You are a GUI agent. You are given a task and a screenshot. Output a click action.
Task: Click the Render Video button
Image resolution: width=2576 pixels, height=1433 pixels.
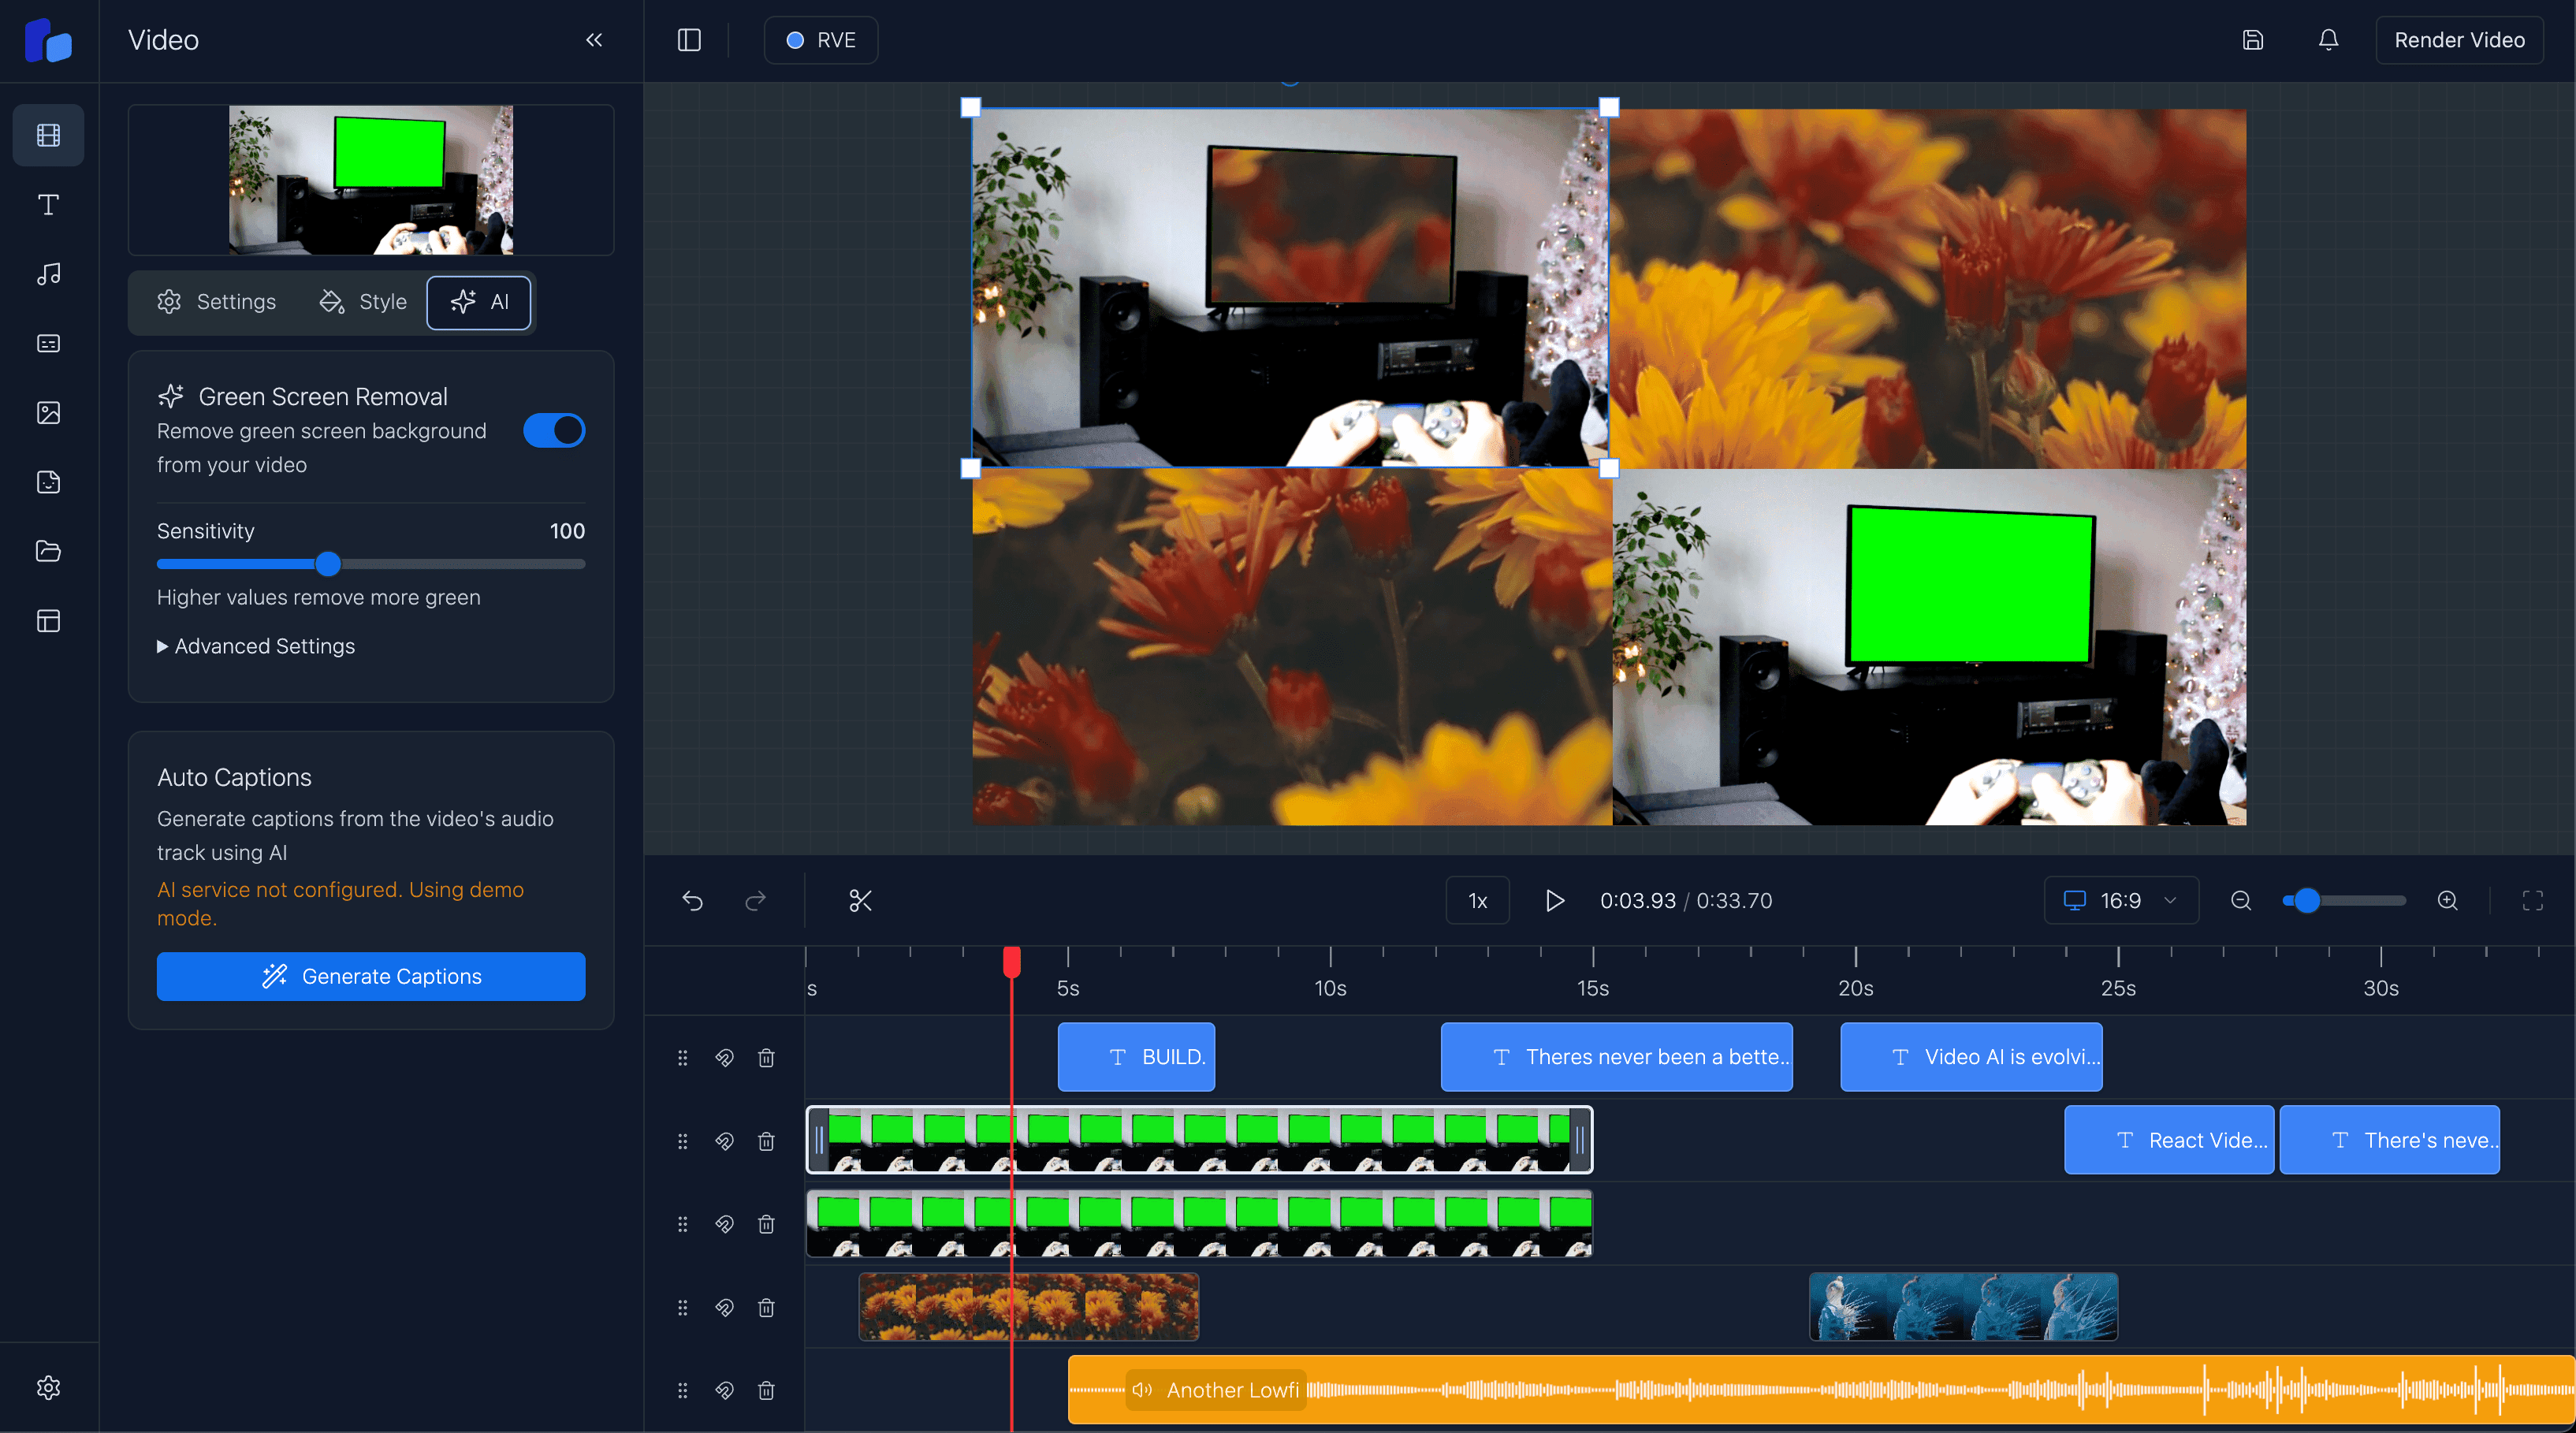2459,40
